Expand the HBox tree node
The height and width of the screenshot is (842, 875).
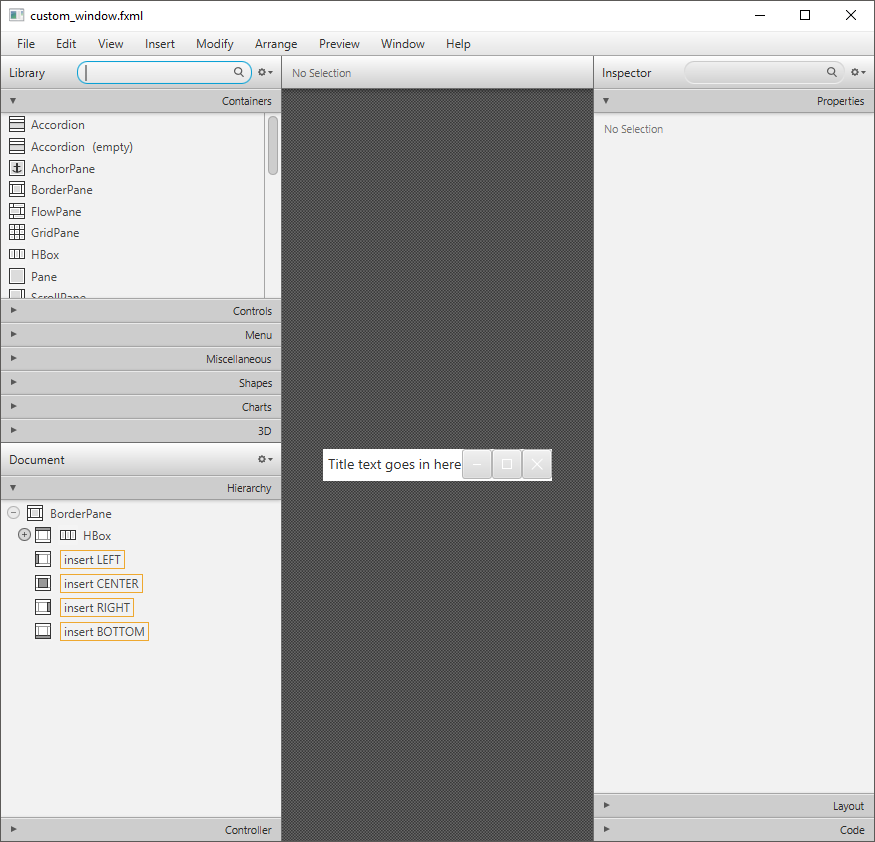tap(24, 535)
